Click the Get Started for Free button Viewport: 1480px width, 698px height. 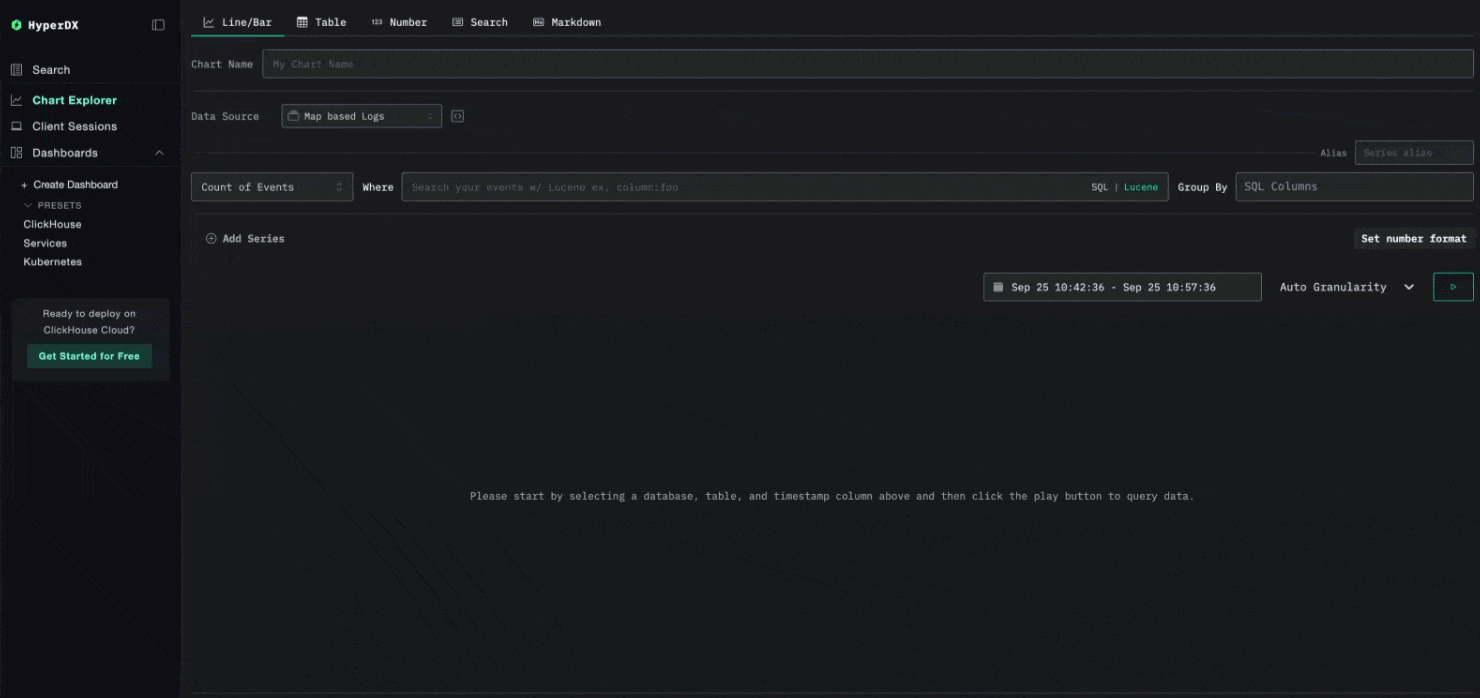click(x=89, y=356)
